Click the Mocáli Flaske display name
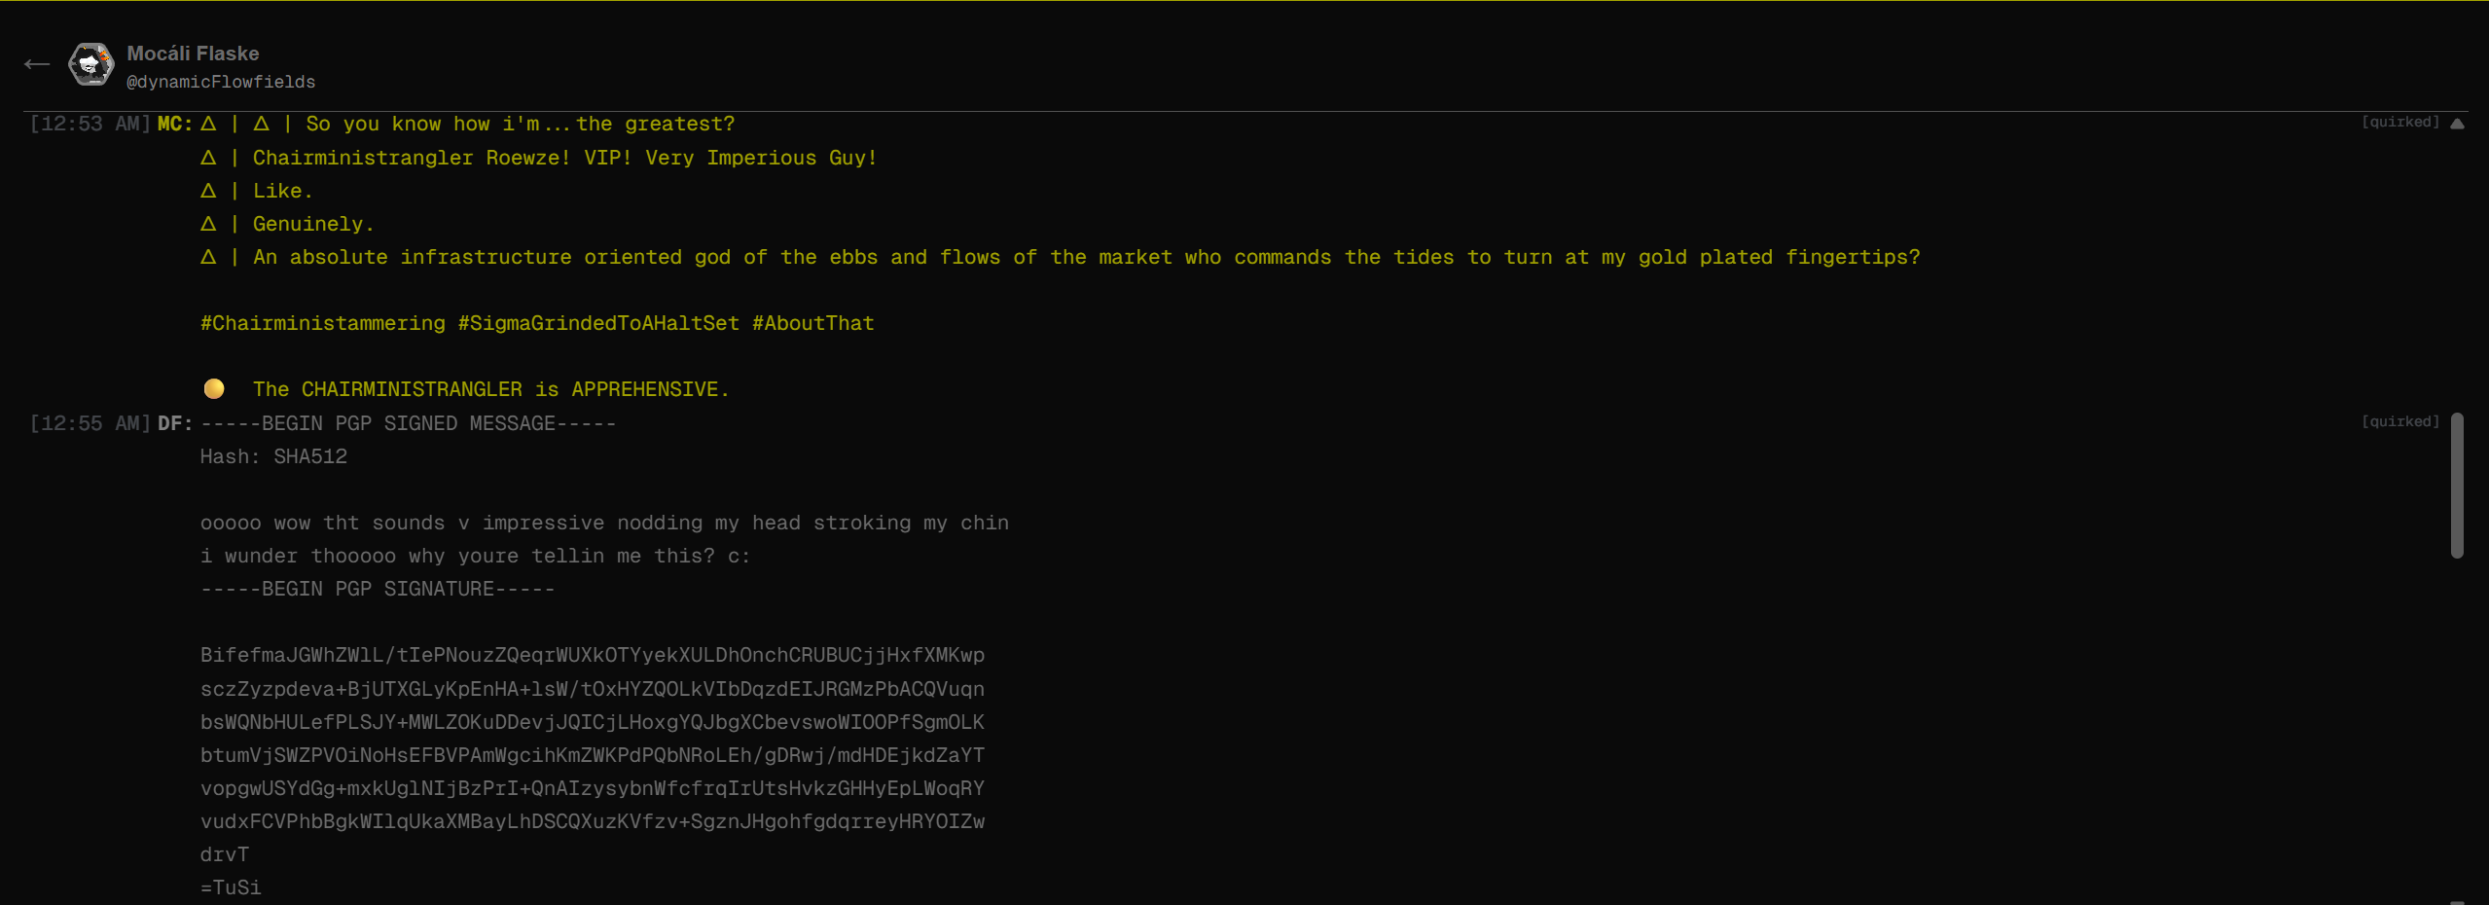The width and height of the screenshot is (2489, 905). 193,53
